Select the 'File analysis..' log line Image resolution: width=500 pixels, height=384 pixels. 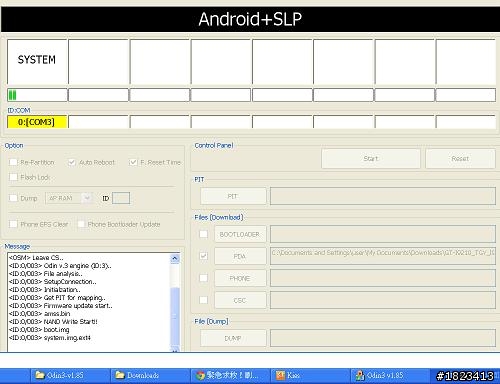tap(46, 274)
